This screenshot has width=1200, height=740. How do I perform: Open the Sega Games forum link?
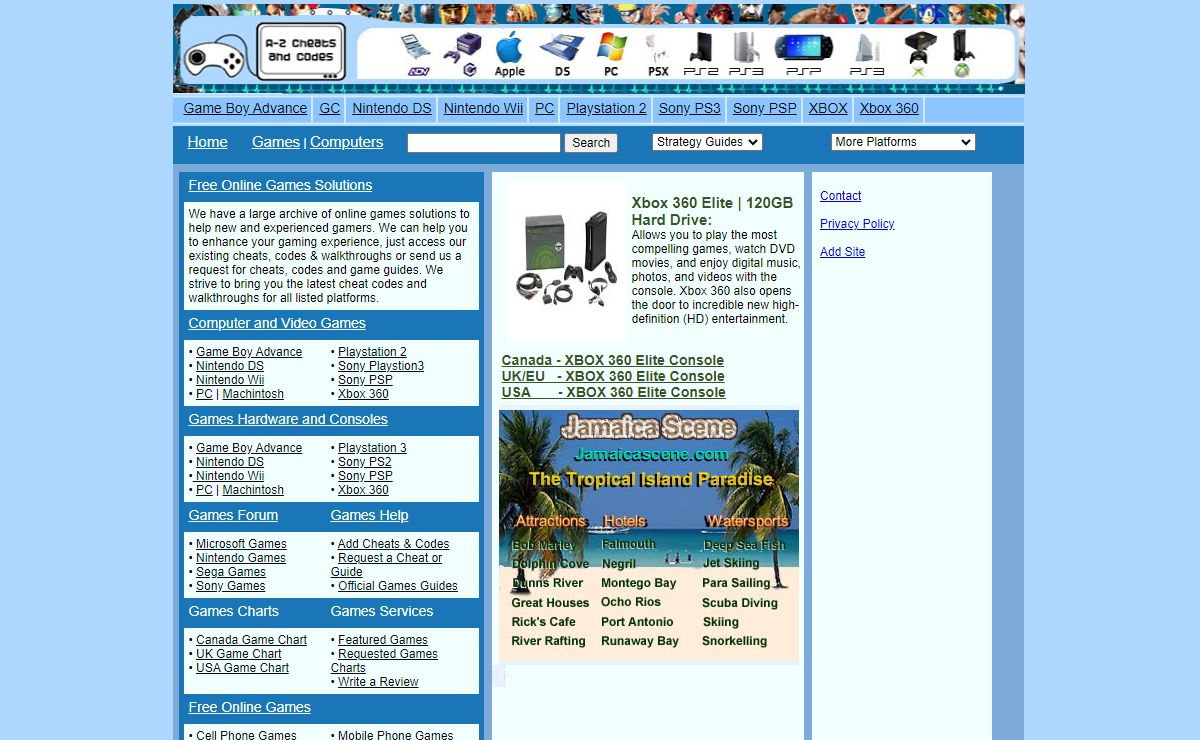[231, 572]
